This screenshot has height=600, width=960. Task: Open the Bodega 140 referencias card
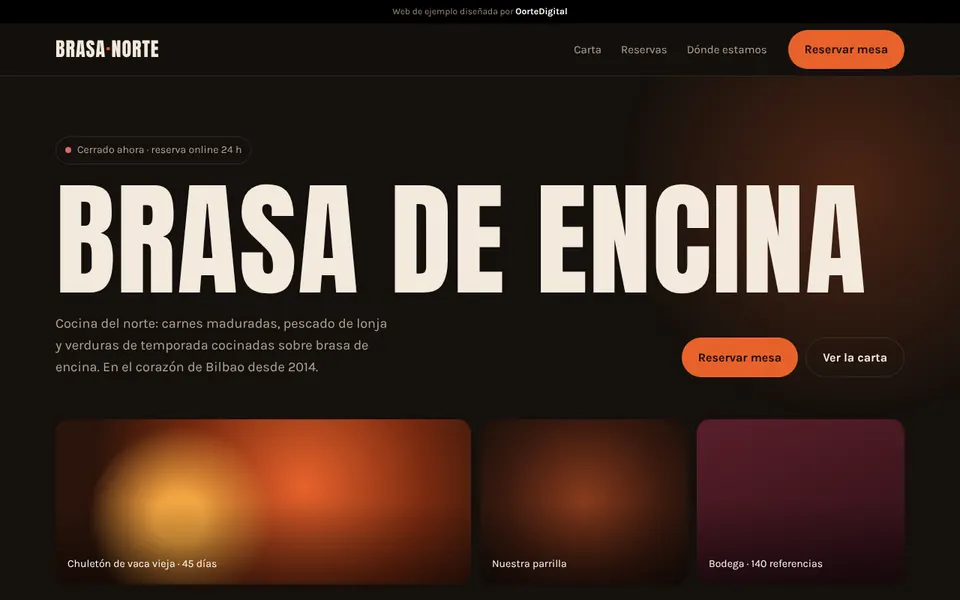click(800, 501)
